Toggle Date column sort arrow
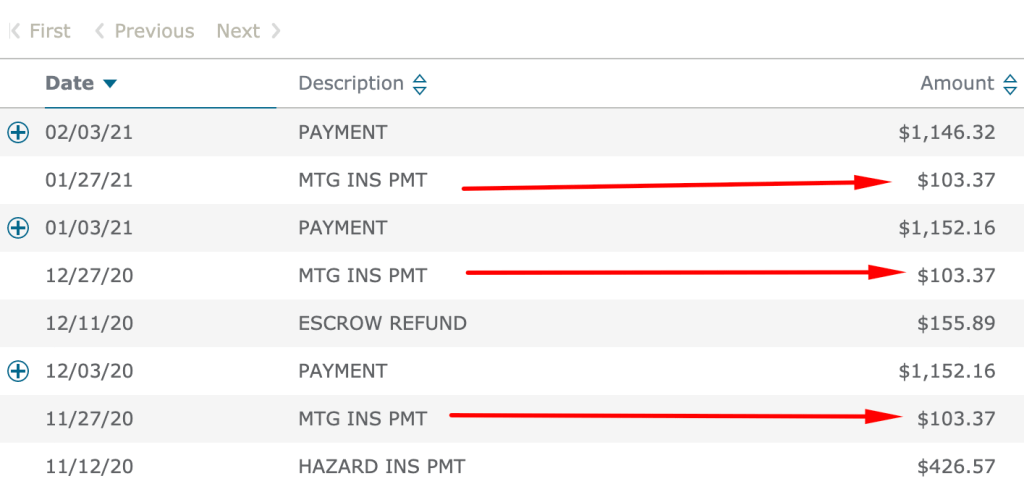Screen dimensions: 1024x497 coord(110,84)
